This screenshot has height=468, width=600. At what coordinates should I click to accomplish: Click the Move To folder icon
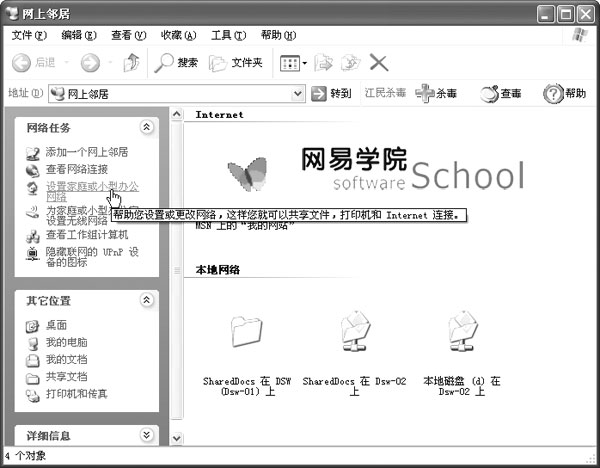323,63
